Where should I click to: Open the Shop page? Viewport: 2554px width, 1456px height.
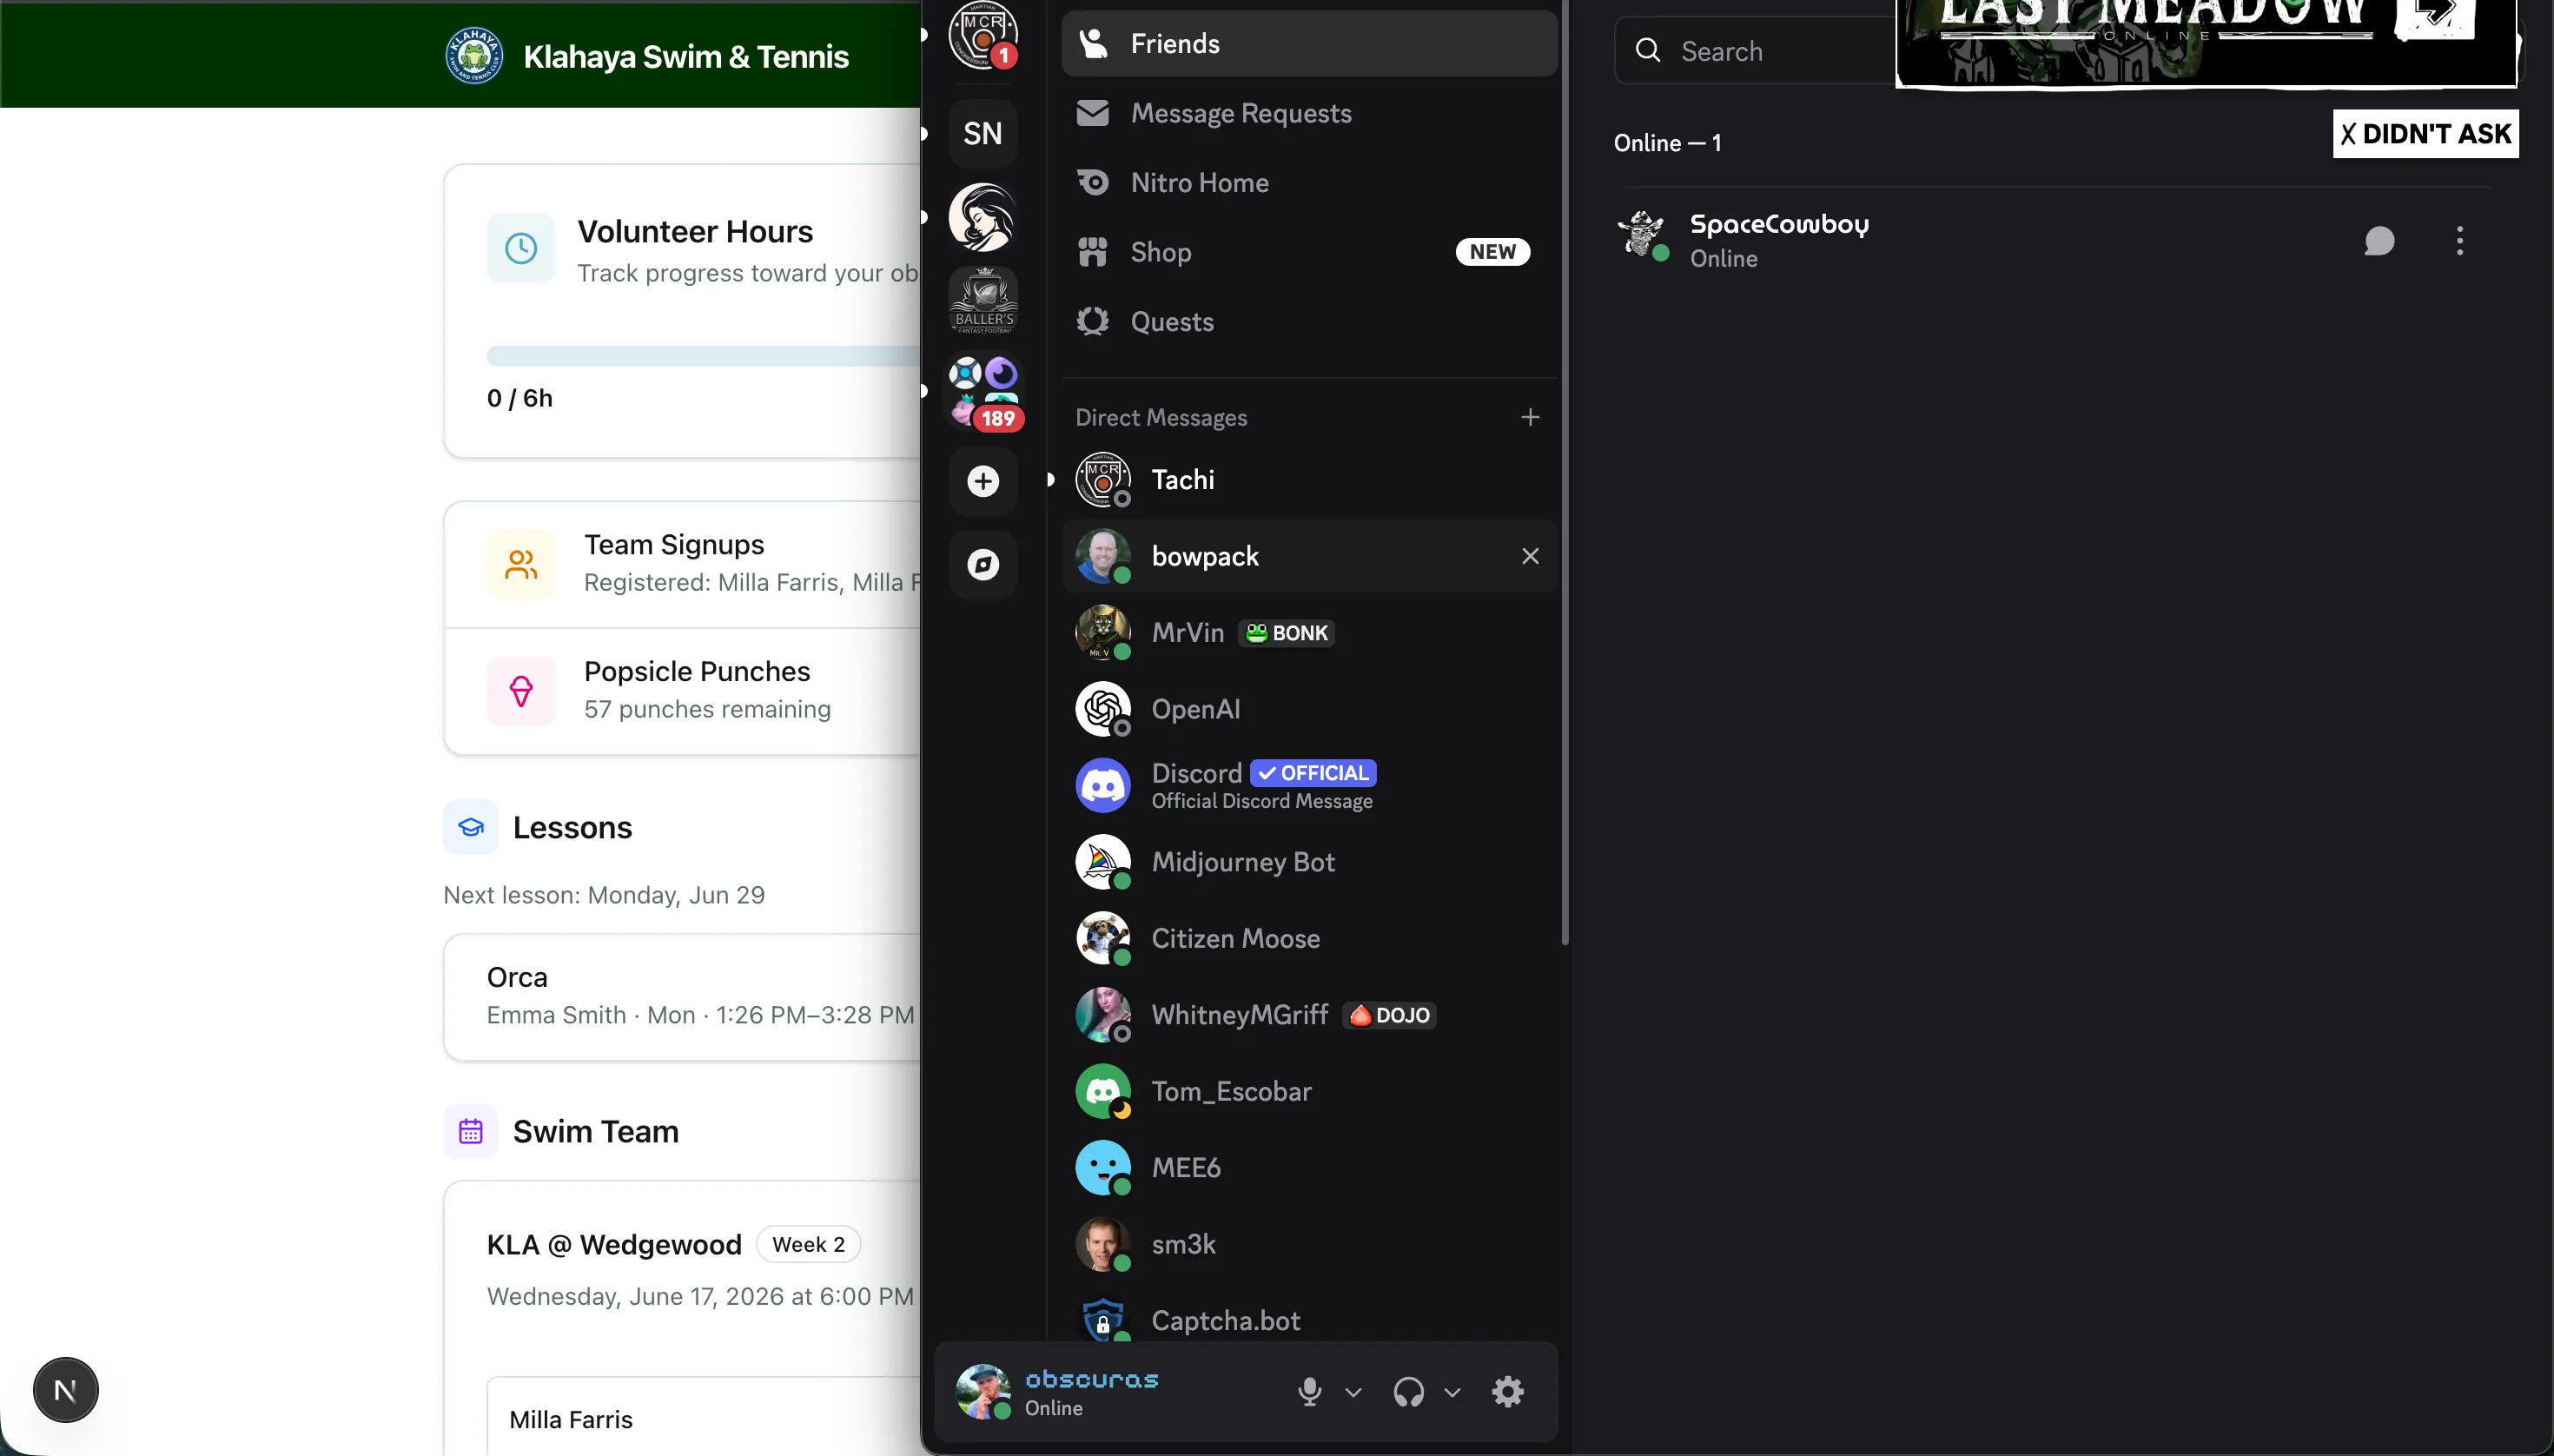click(1160, 252)
